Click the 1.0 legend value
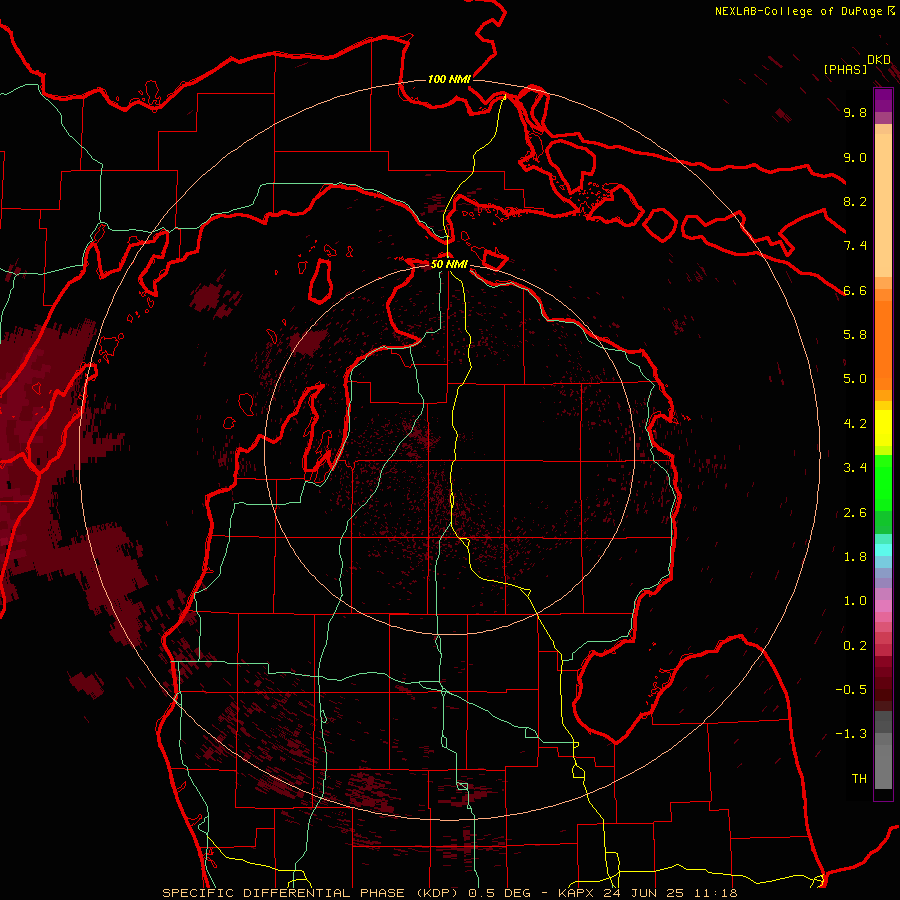 click(x=855, y=600)
